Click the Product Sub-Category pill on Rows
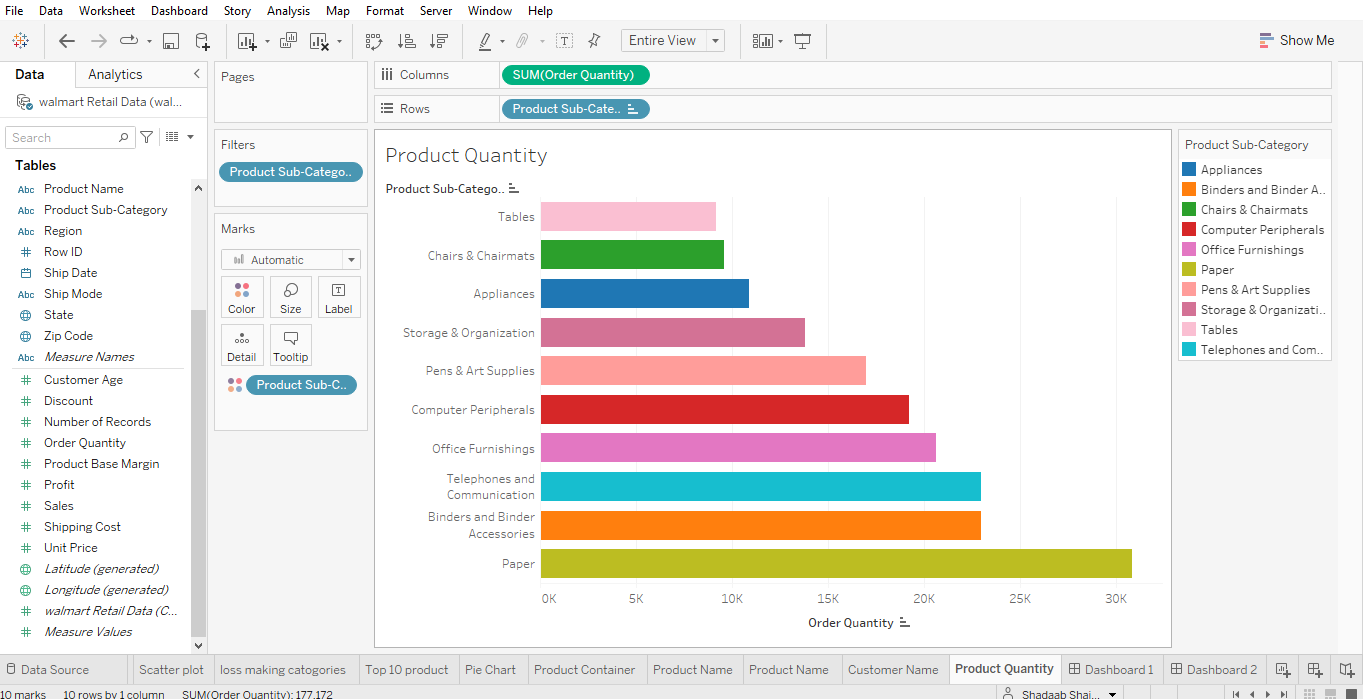 (x=575, y=109)
